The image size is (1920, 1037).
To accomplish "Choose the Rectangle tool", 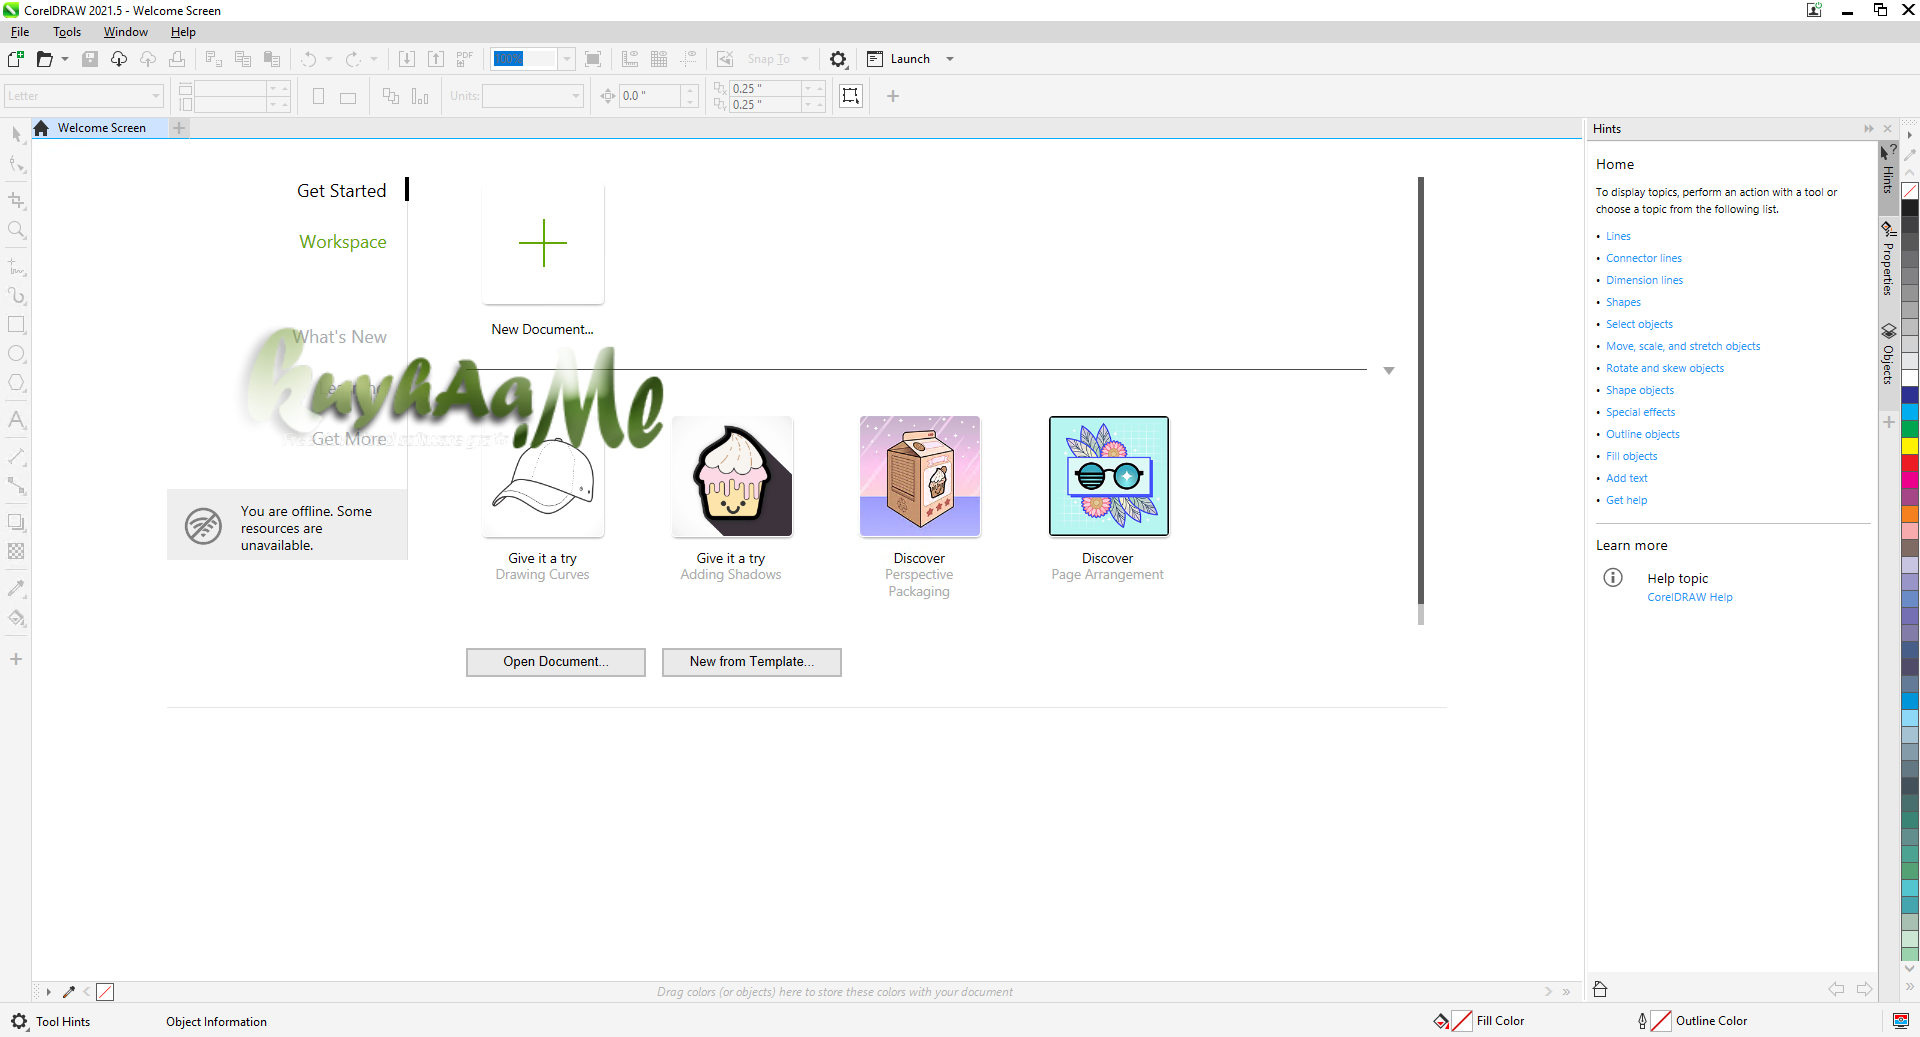I will [x=16, y=323].
